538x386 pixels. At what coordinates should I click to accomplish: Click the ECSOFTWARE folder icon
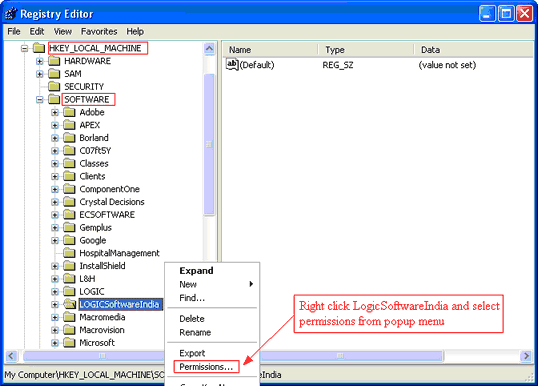(69, 215)
